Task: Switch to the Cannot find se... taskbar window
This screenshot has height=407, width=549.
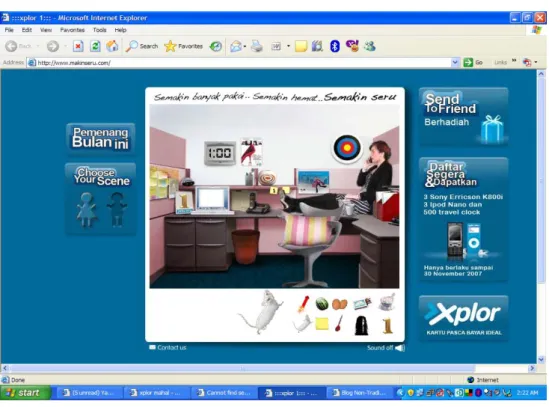Action: pyautogui.click(x=224, y=393)
